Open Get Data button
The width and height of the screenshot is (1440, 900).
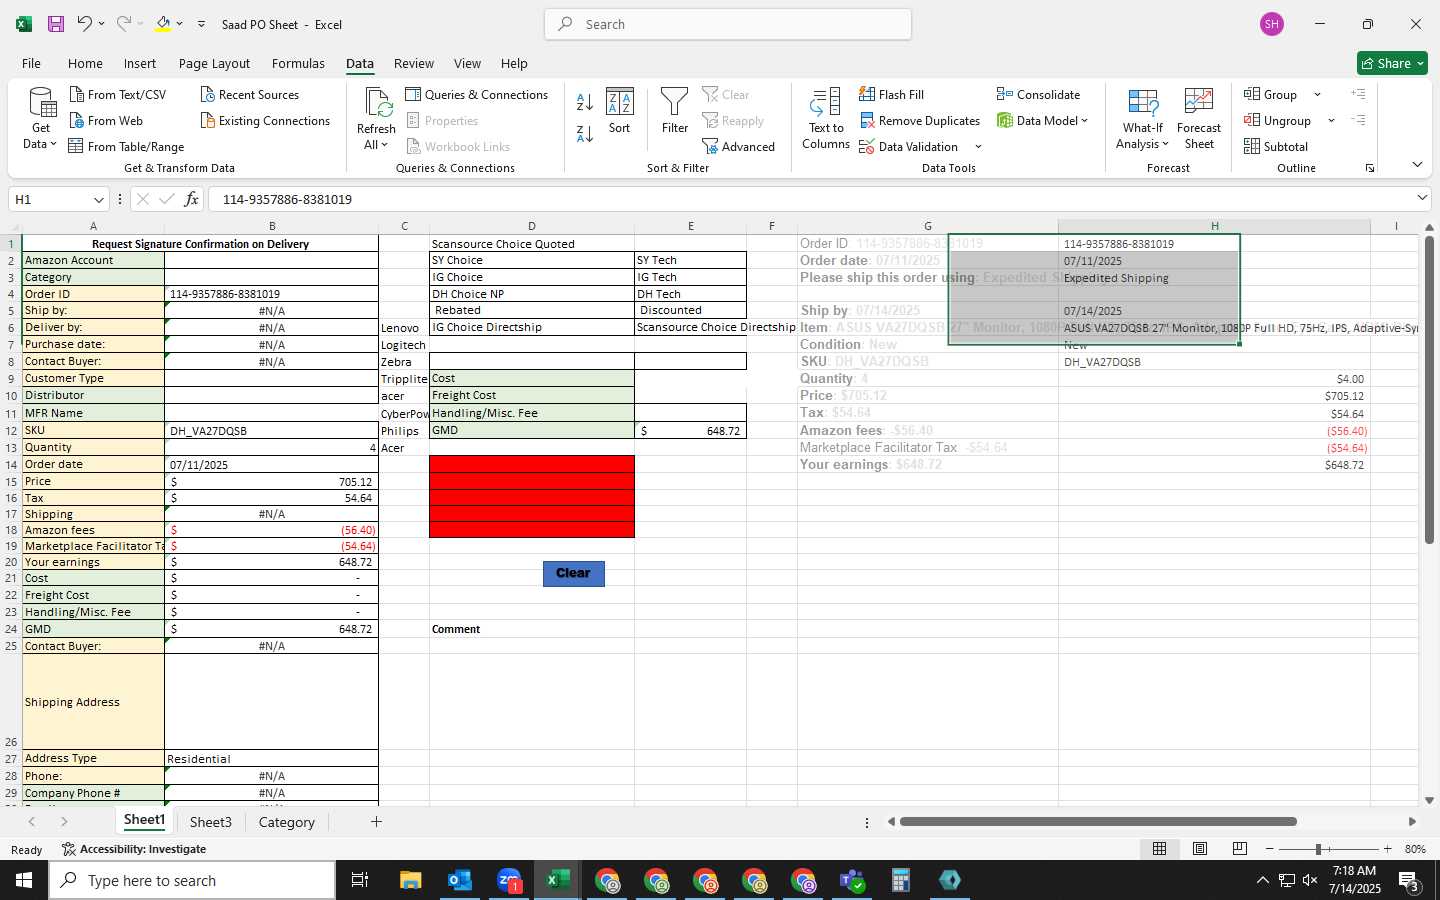pyautogui.click(x=41, y=118)
